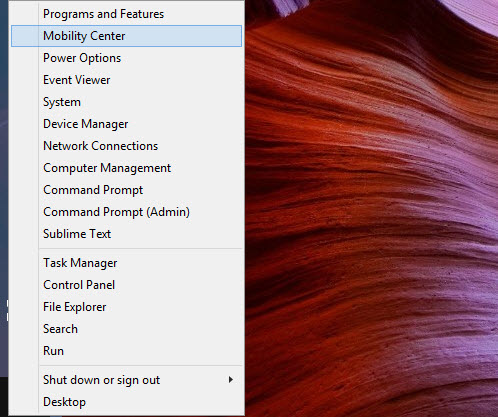Open Command Prompt

click(x=126, y=190)
